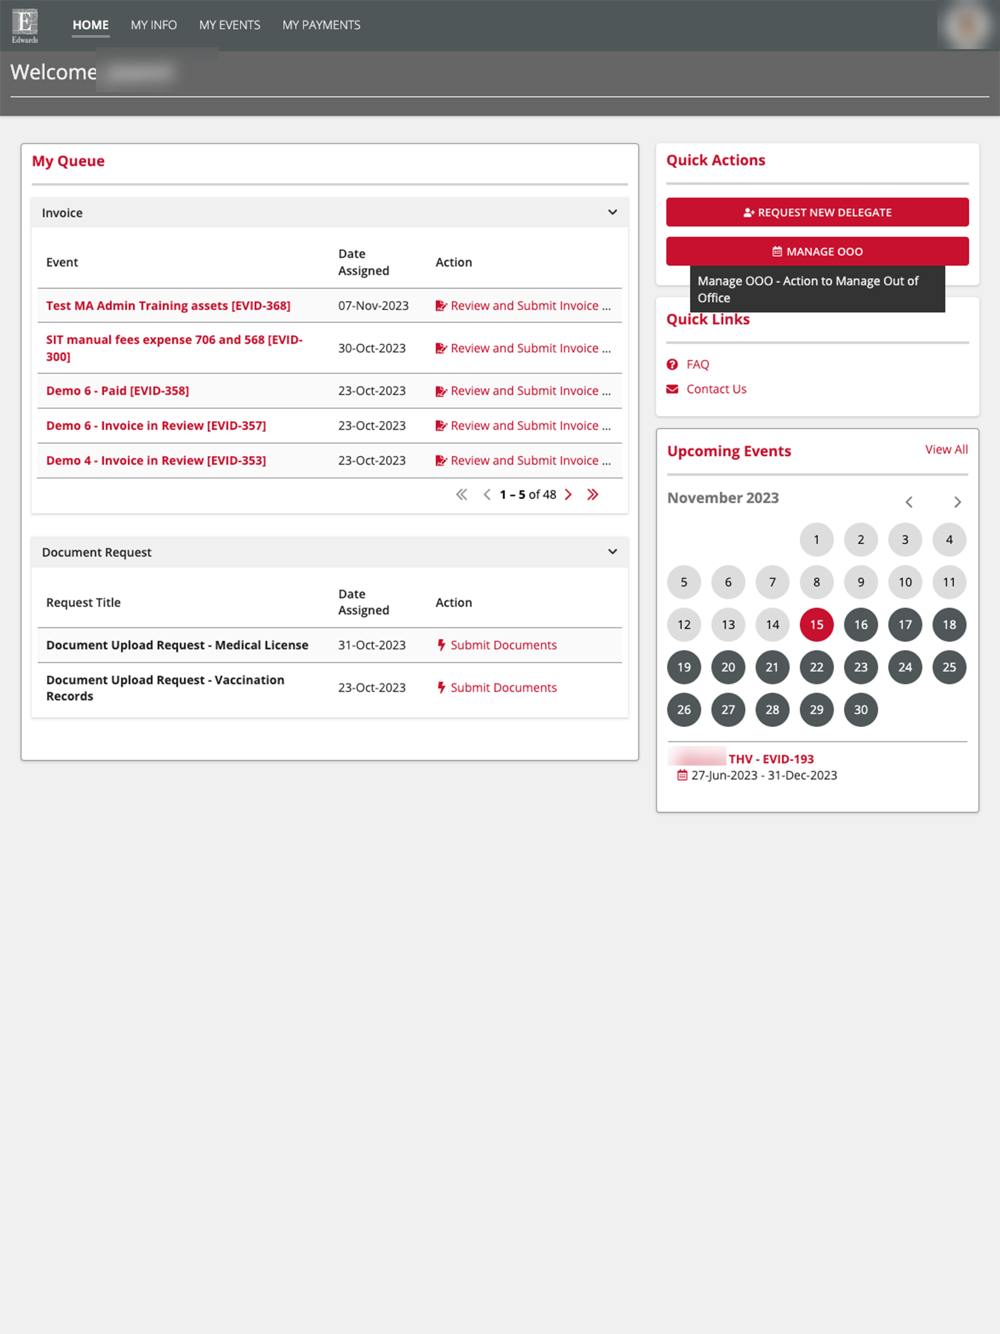This screenshot has height=1334, width=1000.
Task: Open the MY INFO tab
Action: pyautogui.click(x=154, y=25)
